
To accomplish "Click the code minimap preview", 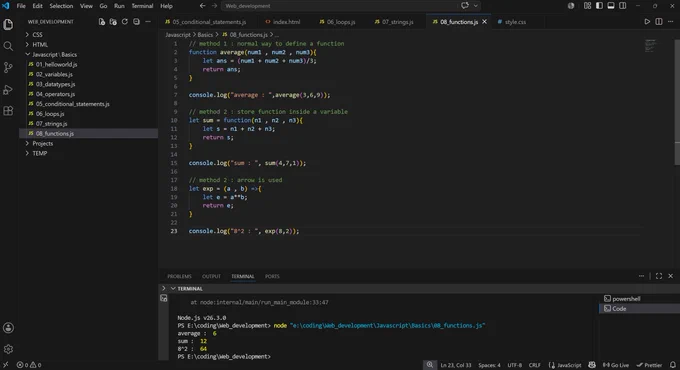I will [650, 46].
